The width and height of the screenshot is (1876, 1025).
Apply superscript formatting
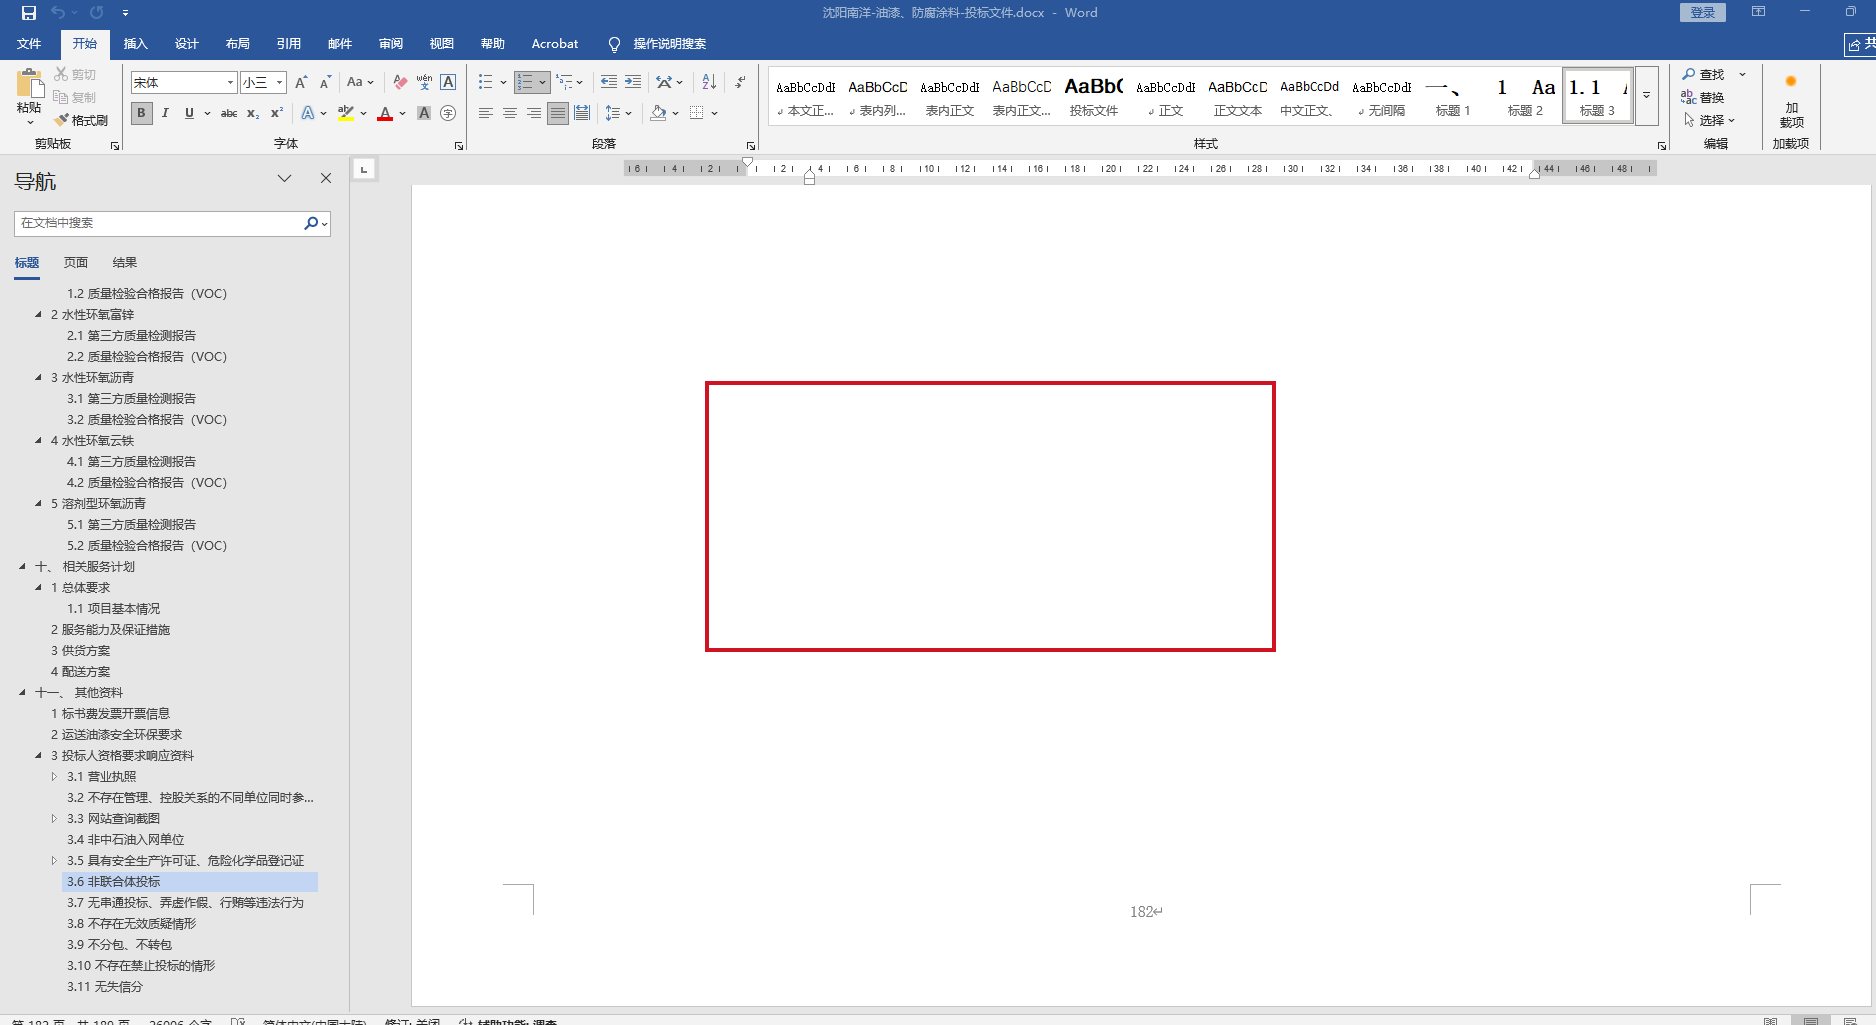277,113
